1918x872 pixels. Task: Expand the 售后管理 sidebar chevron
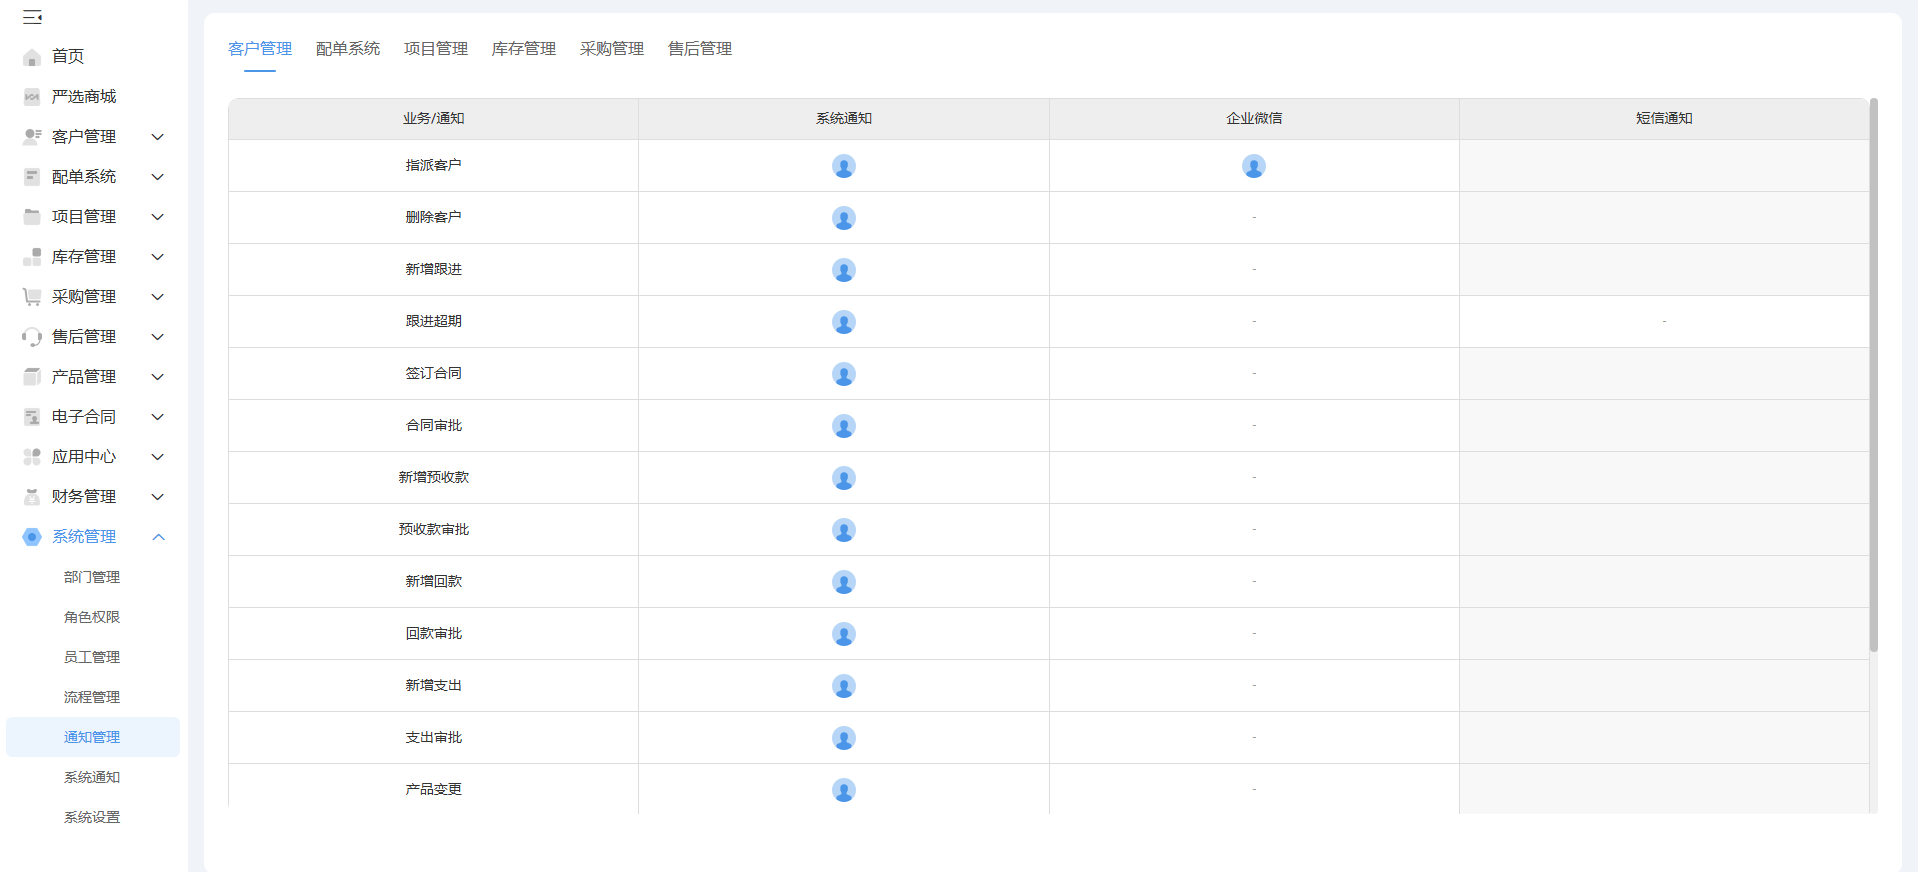tap(157, 337)
